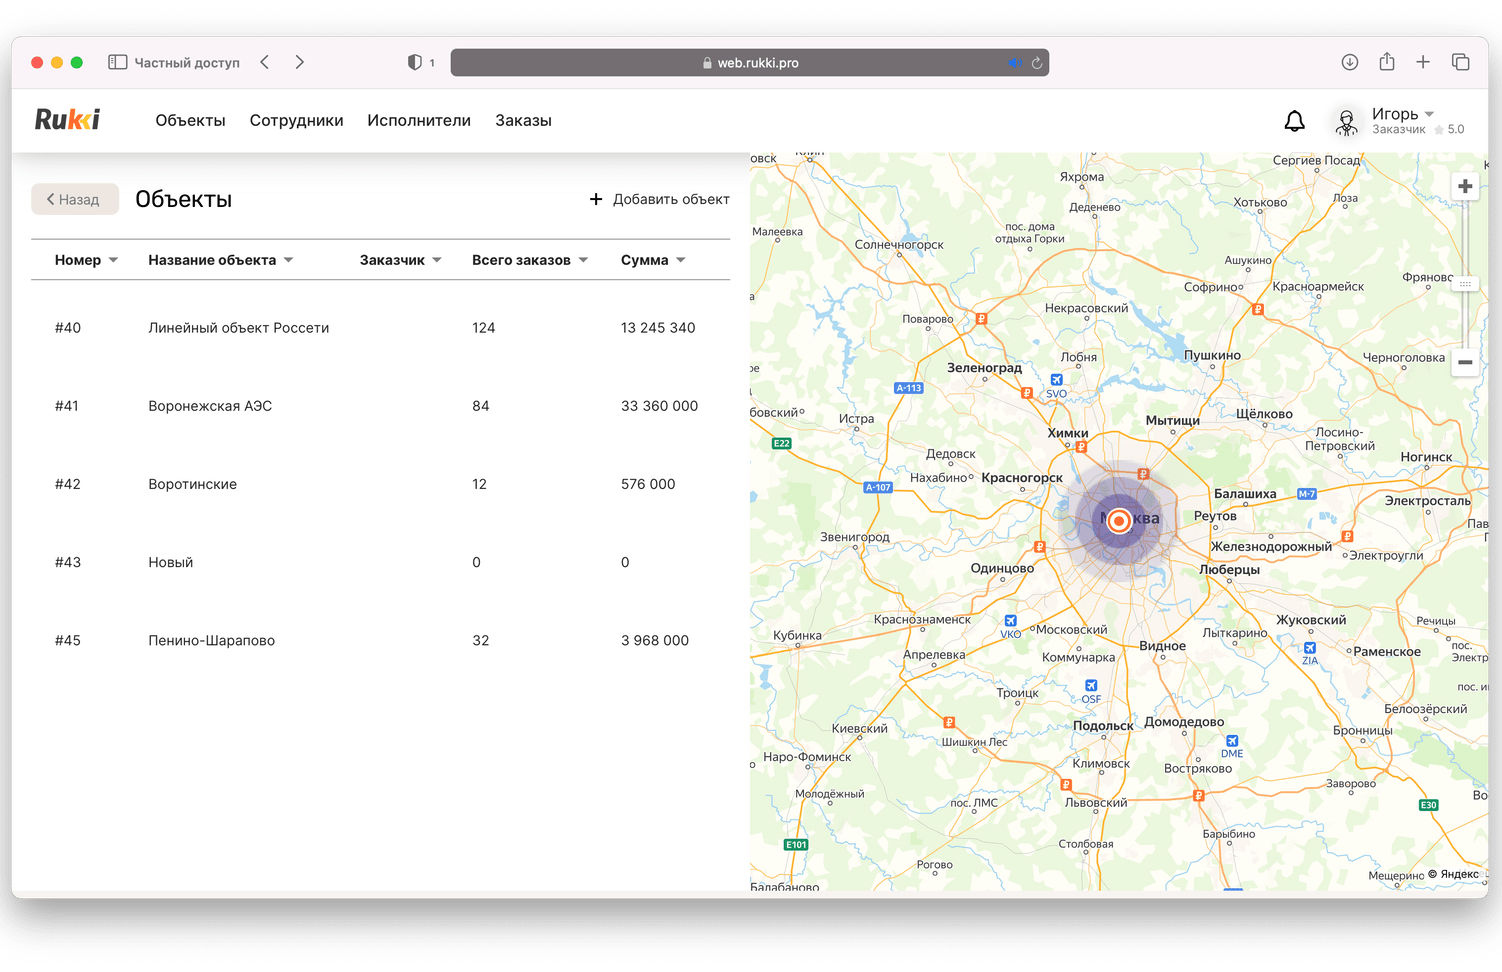Open the Исполнители menu item
Screen dimensions: 1502x972
click(x=419, y=120)
